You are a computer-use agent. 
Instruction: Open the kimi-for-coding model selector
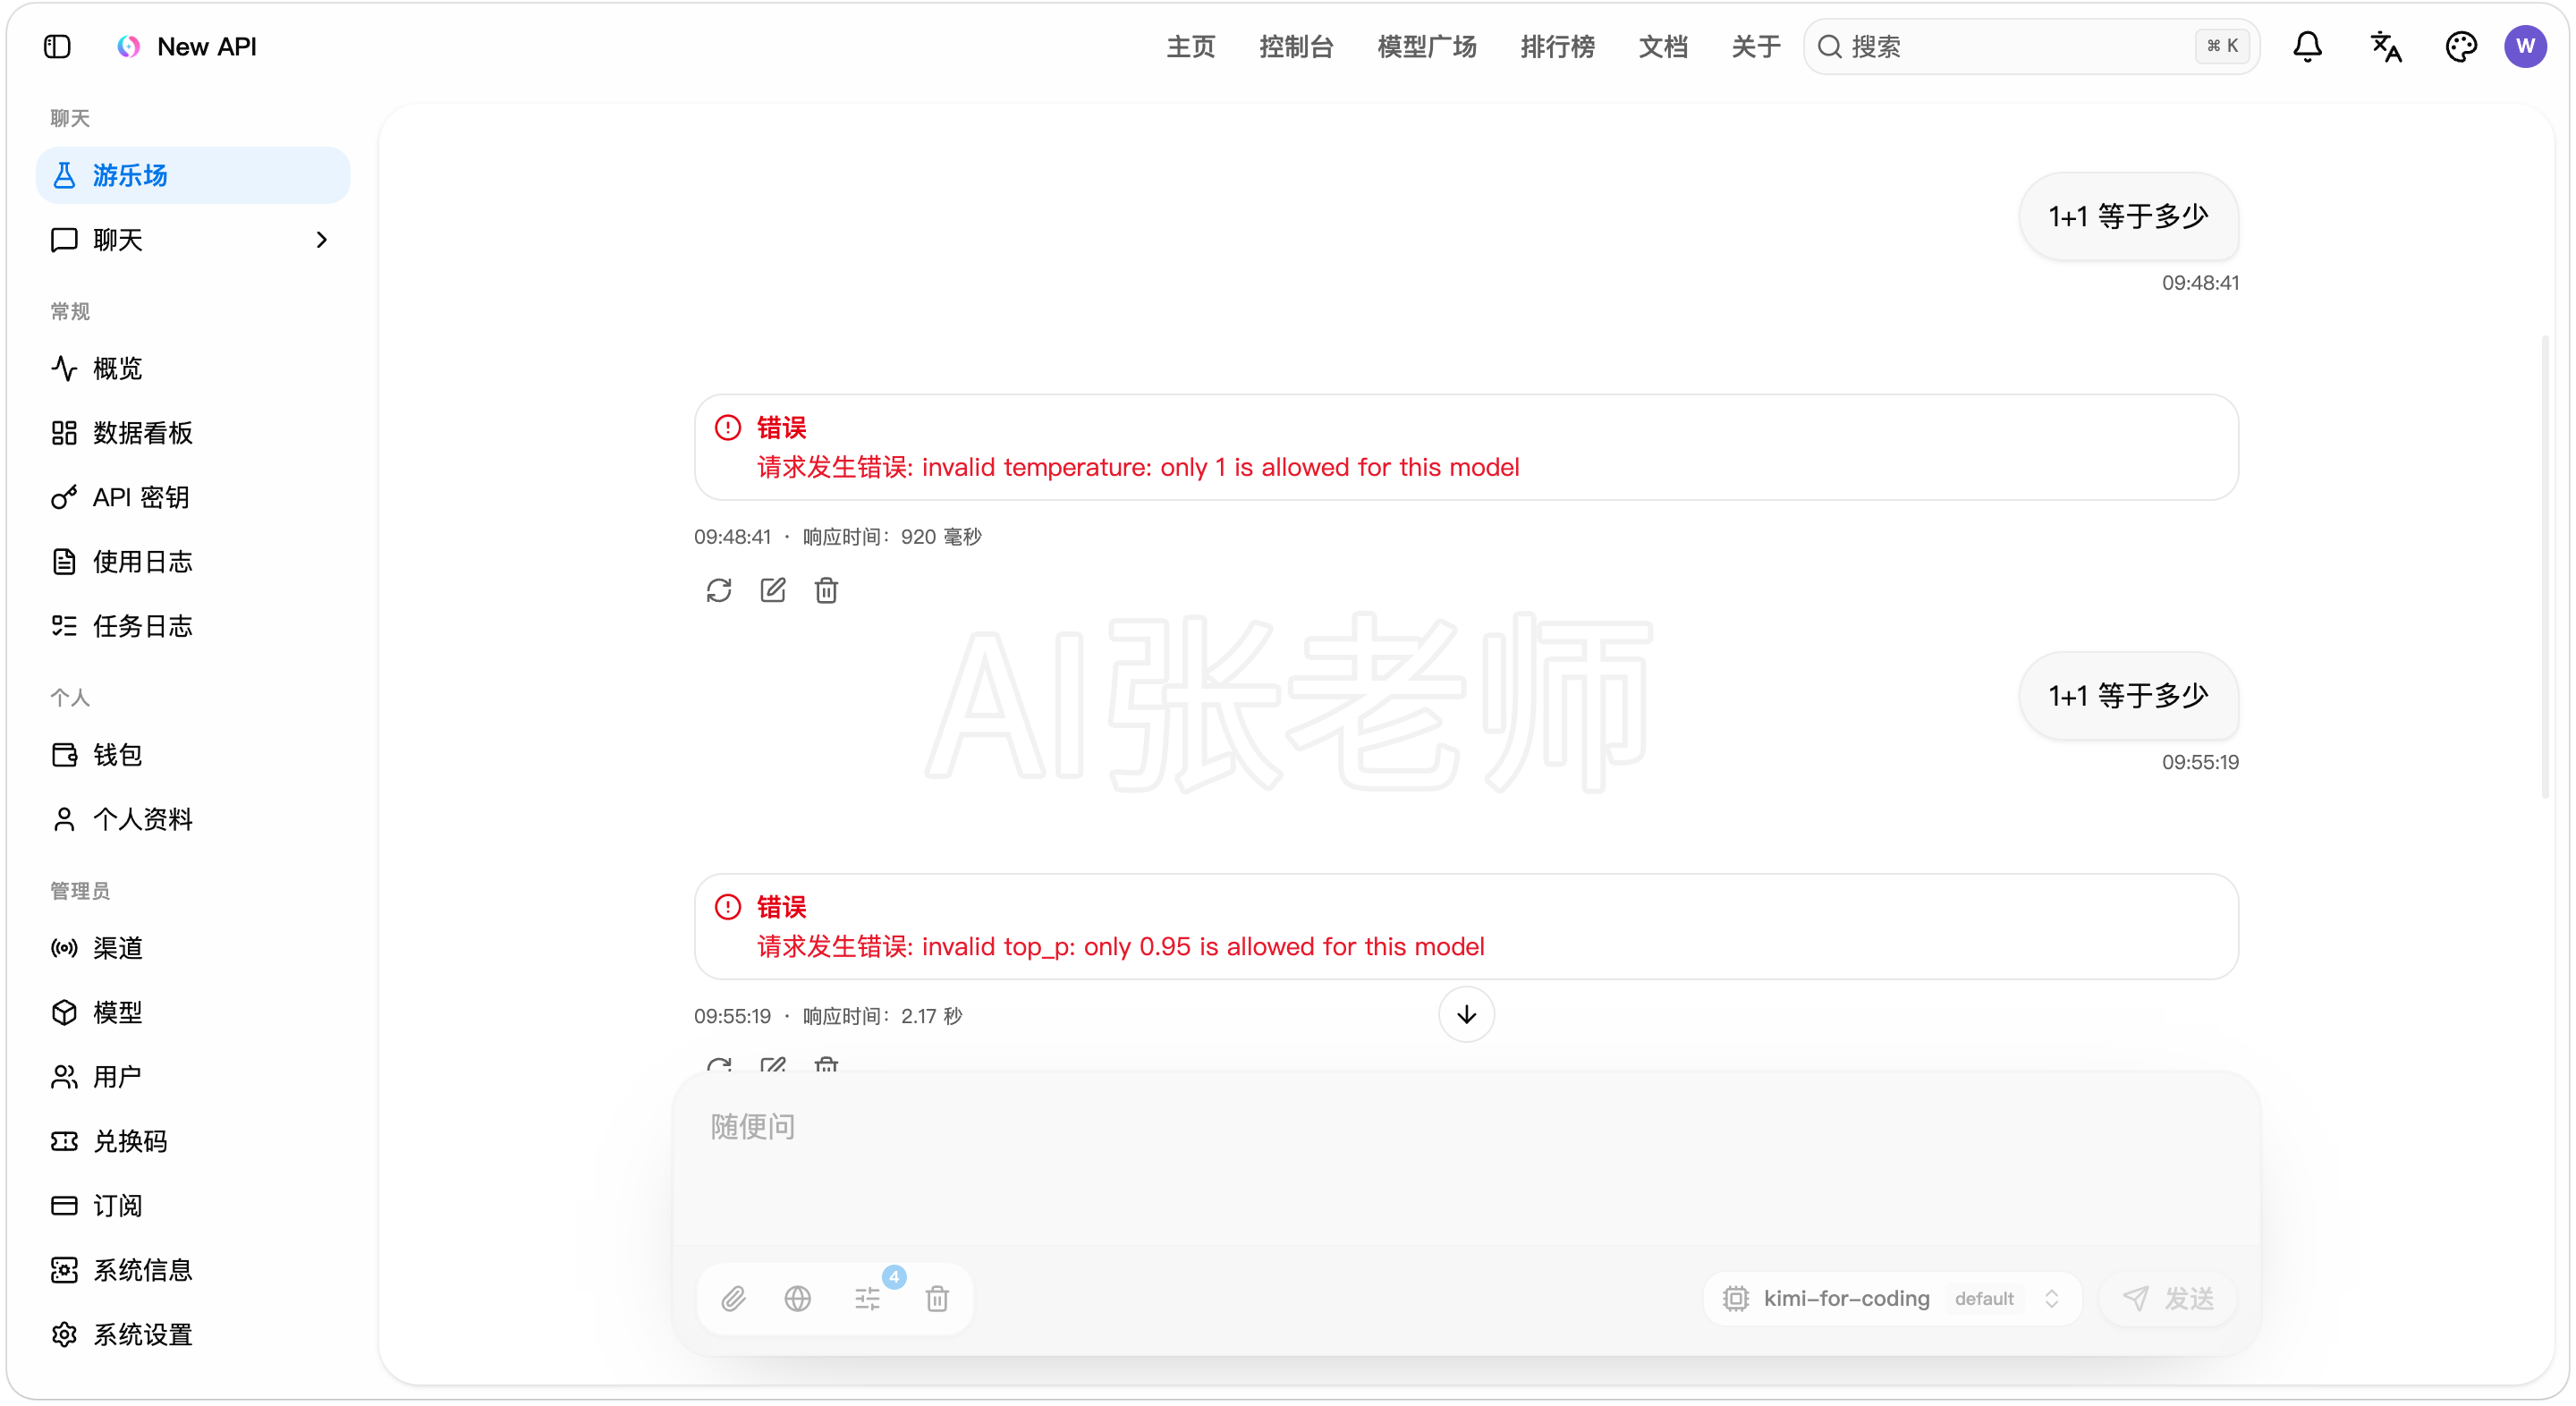[1892, 1298]
